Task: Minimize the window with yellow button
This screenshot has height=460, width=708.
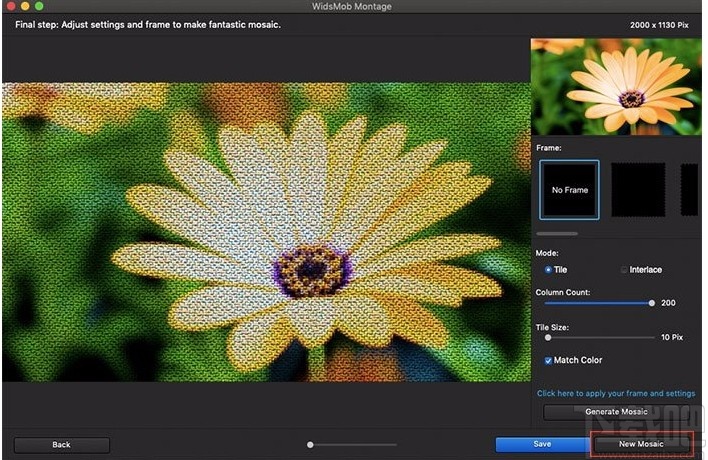Action: click(25, 7)
